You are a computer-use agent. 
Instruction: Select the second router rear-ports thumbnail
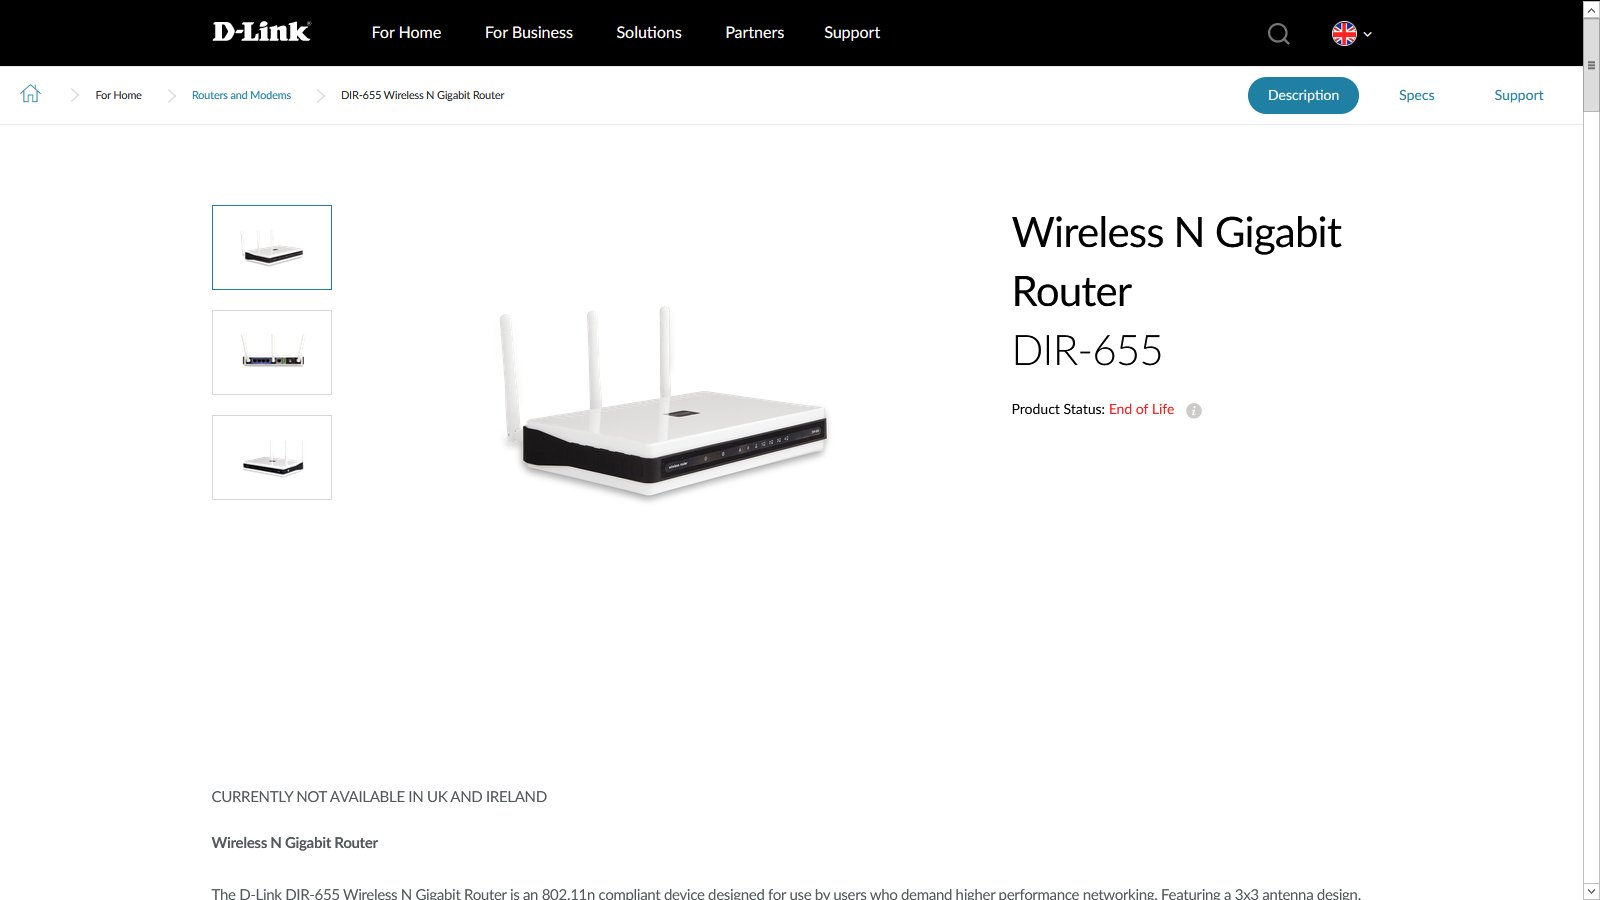click(x=272, y=352)
